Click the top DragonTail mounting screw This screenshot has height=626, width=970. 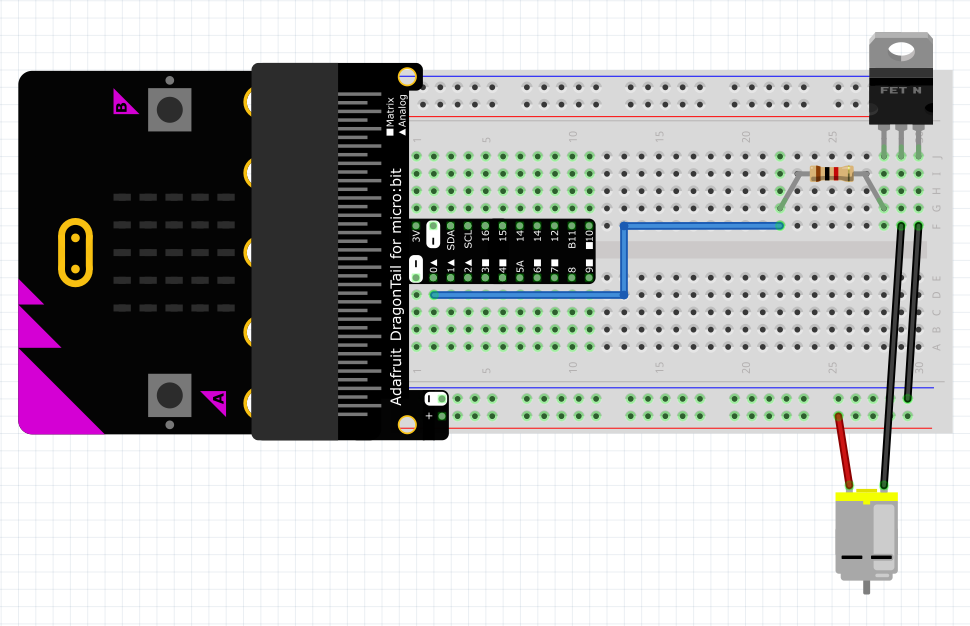(x=407, y=76)
